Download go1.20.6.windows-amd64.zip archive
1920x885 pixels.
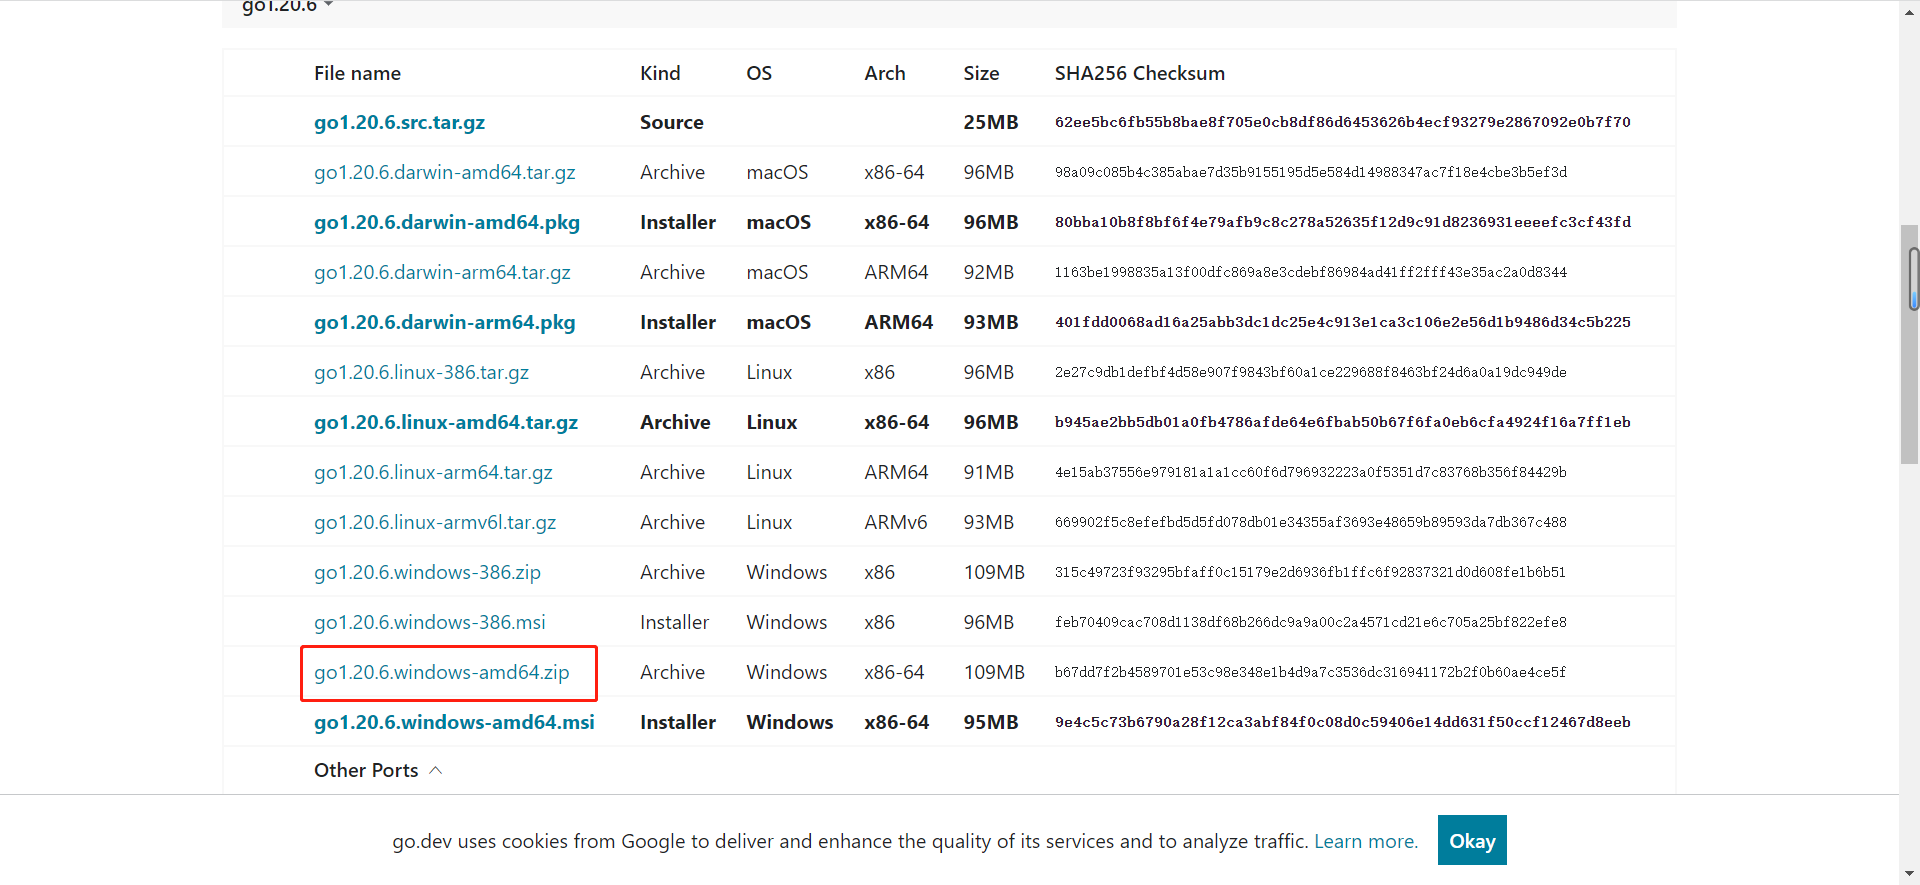[441, 672]
